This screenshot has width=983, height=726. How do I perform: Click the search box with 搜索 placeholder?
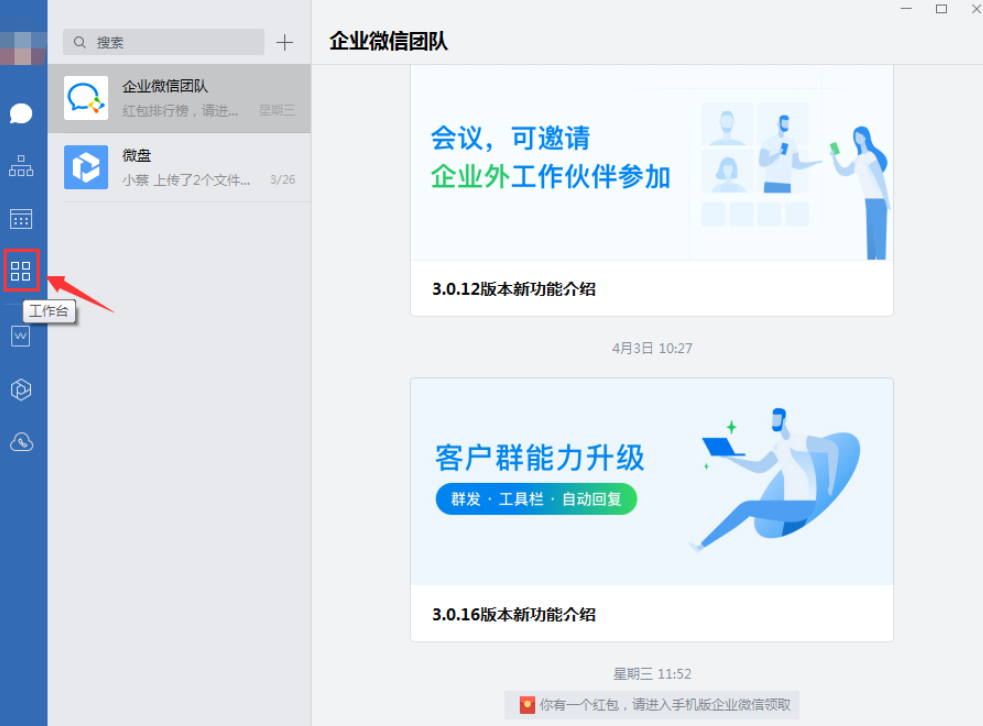point(164,42)
